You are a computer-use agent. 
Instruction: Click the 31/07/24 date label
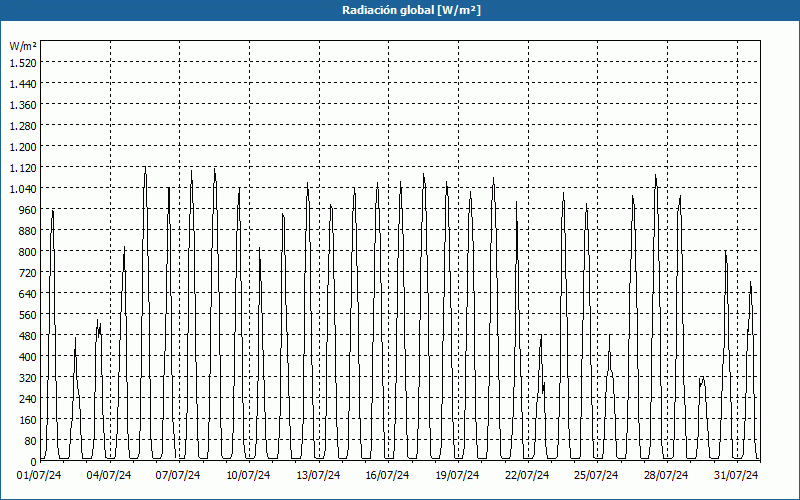coord(736,476)
